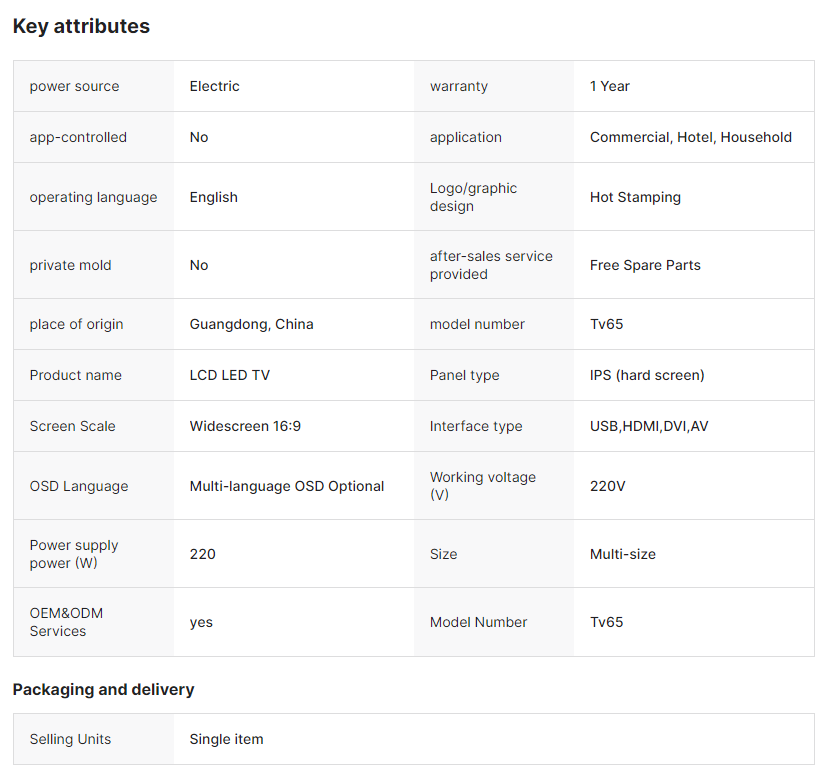Click the 'app-controlled' attribute label
831x776 pixels.
point(78,137)
